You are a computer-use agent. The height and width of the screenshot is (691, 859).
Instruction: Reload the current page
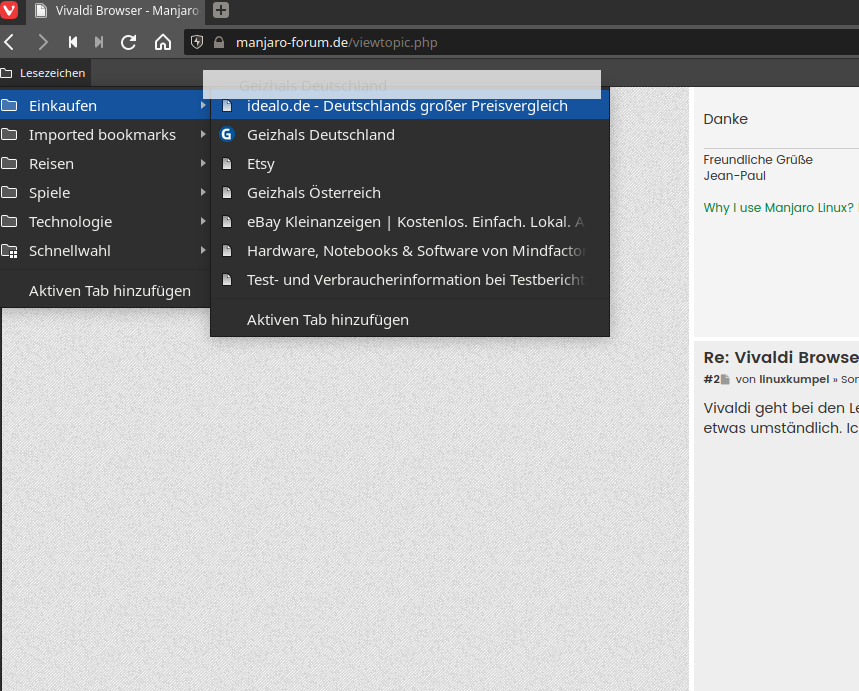click(x=129, y=42)
